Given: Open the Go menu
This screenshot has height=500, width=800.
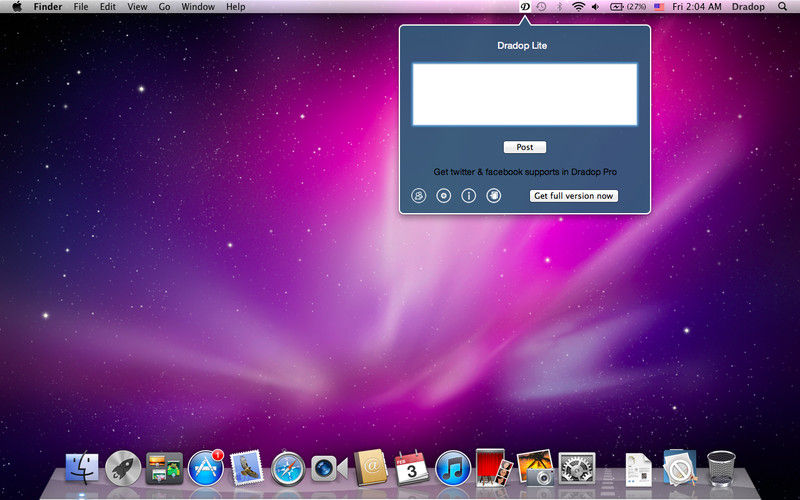Looking at the screenshot, I should (x=164, y=7).
